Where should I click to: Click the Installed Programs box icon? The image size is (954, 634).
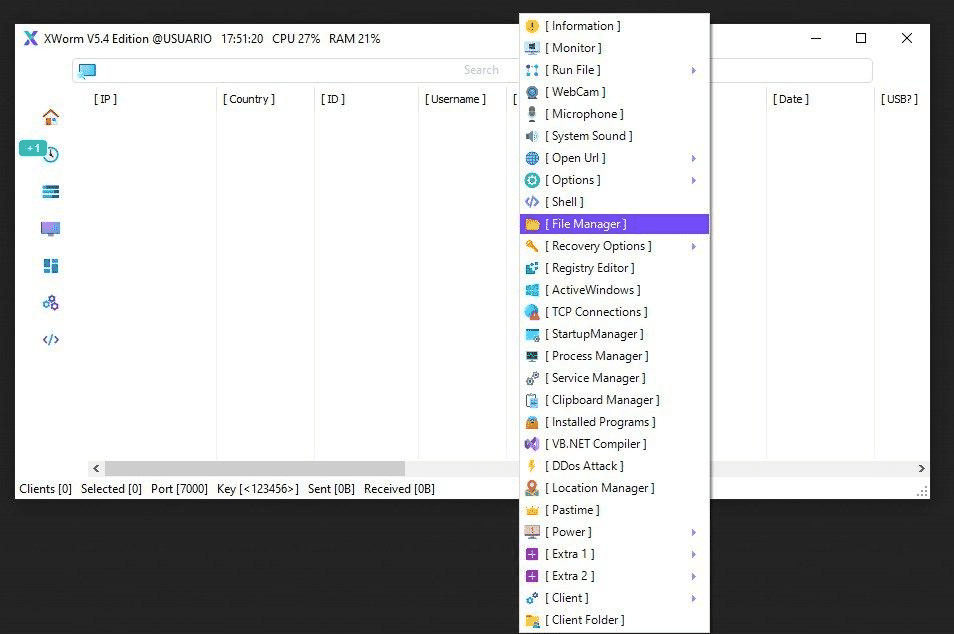click(x=532, y=422)
